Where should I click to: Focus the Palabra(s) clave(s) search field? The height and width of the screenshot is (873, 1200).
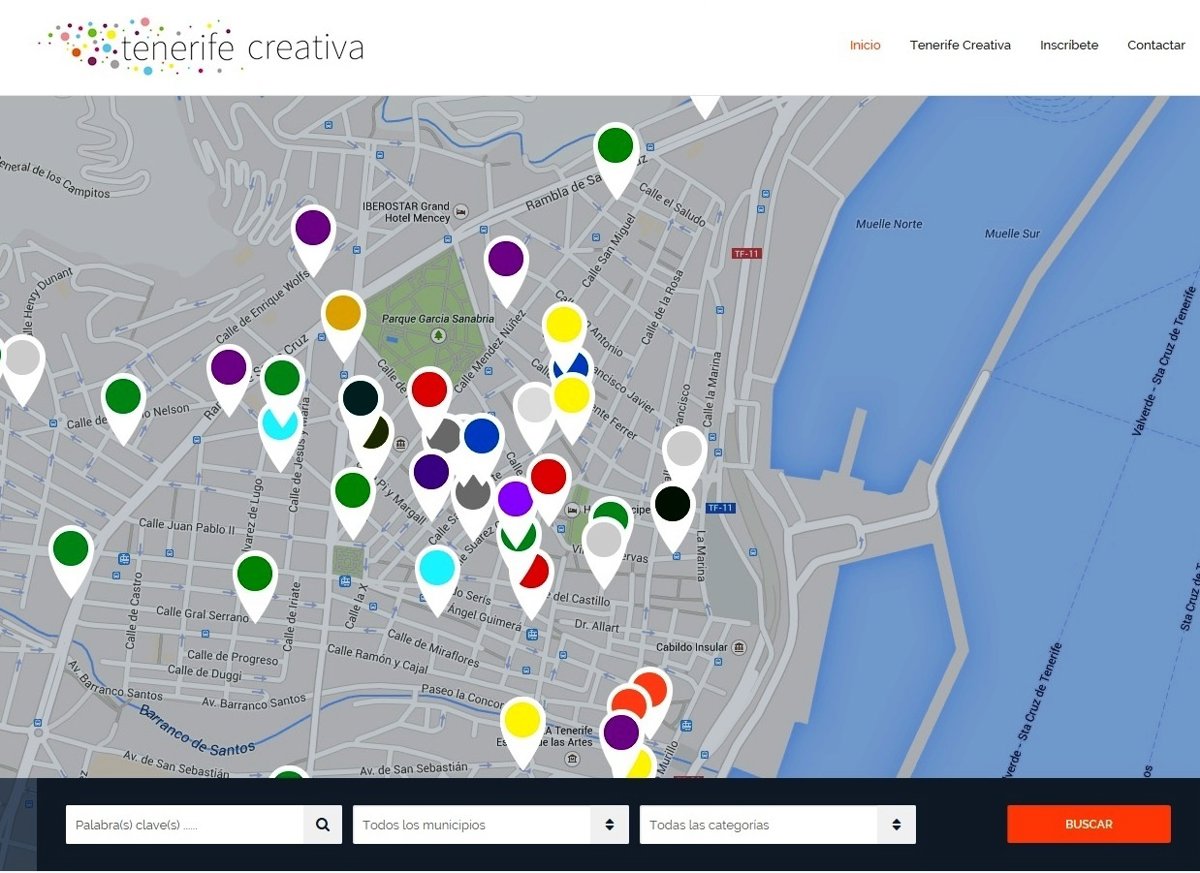coord(185,825)
